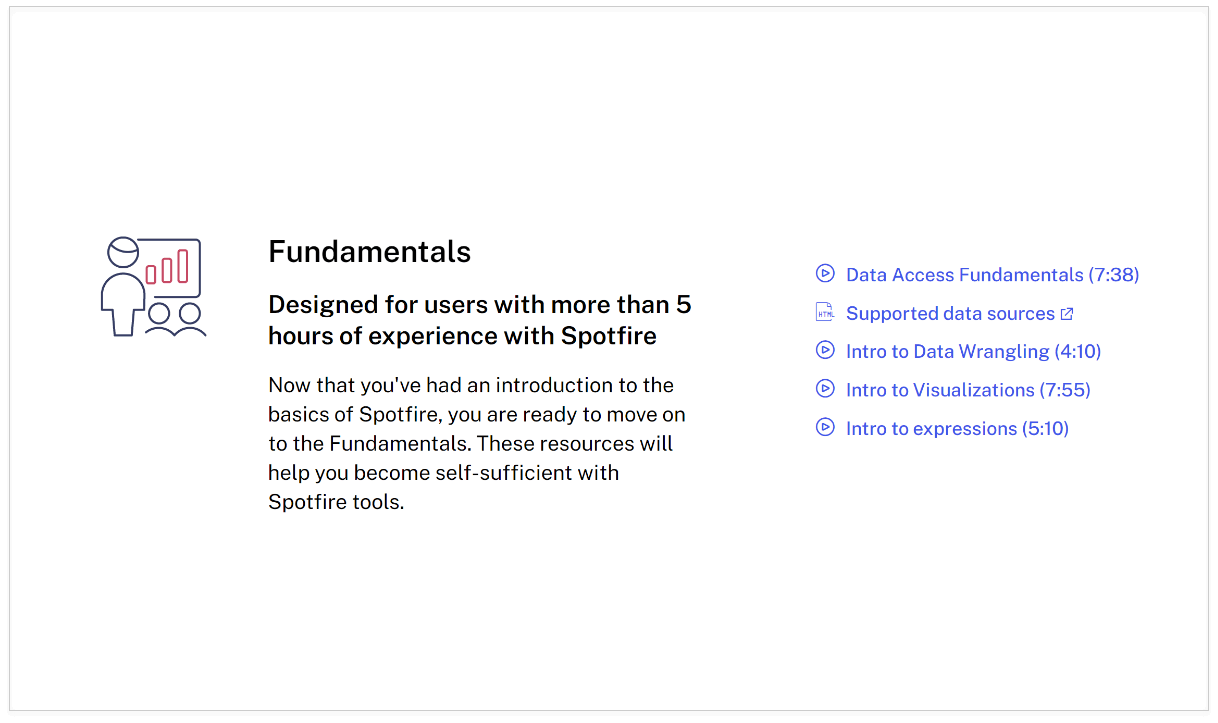Click the HTML file icon beside Supported data sources
This screenshot has width=1218, height=723.
pyautogui.click(x=825, y=312)
